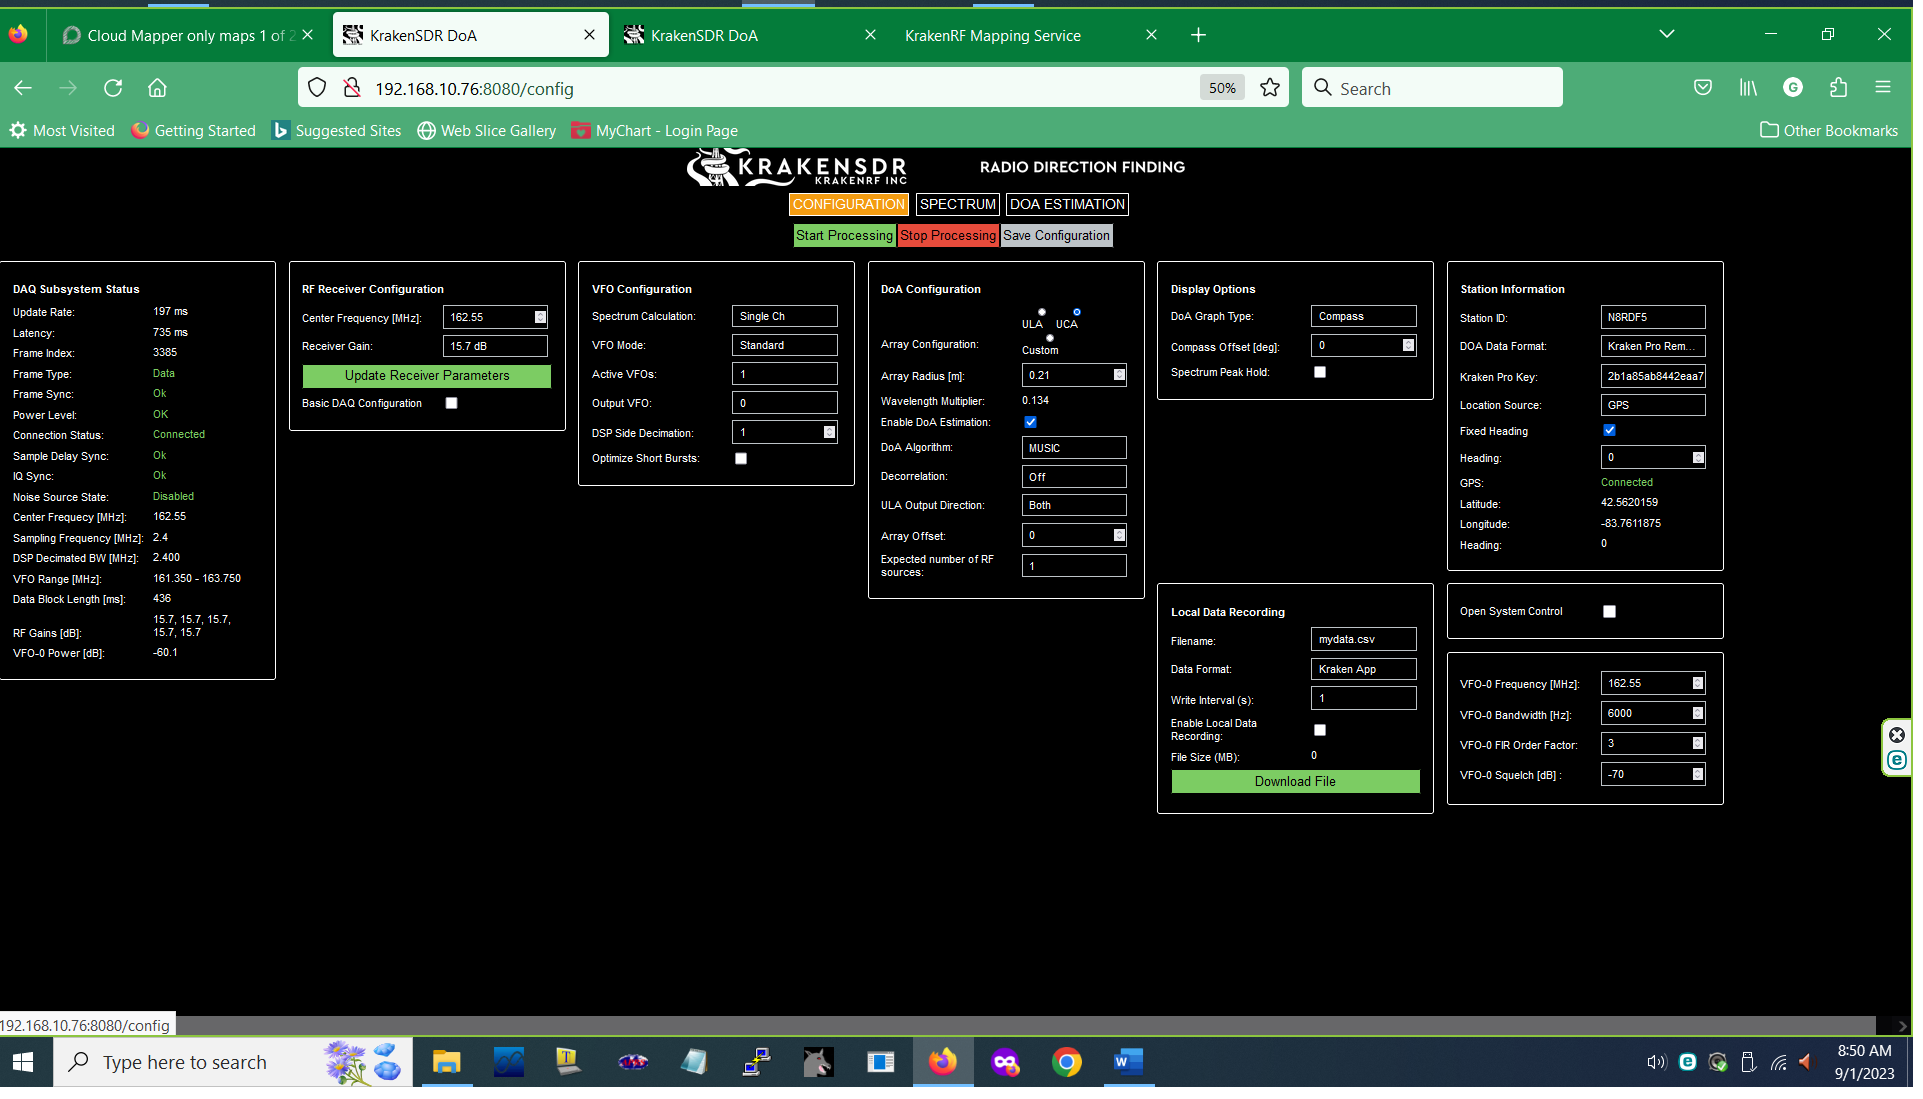The width and height of the screenshot is (1923, 1099).
Task: Click Save Configuration button
Action: tap(1056, 236)
